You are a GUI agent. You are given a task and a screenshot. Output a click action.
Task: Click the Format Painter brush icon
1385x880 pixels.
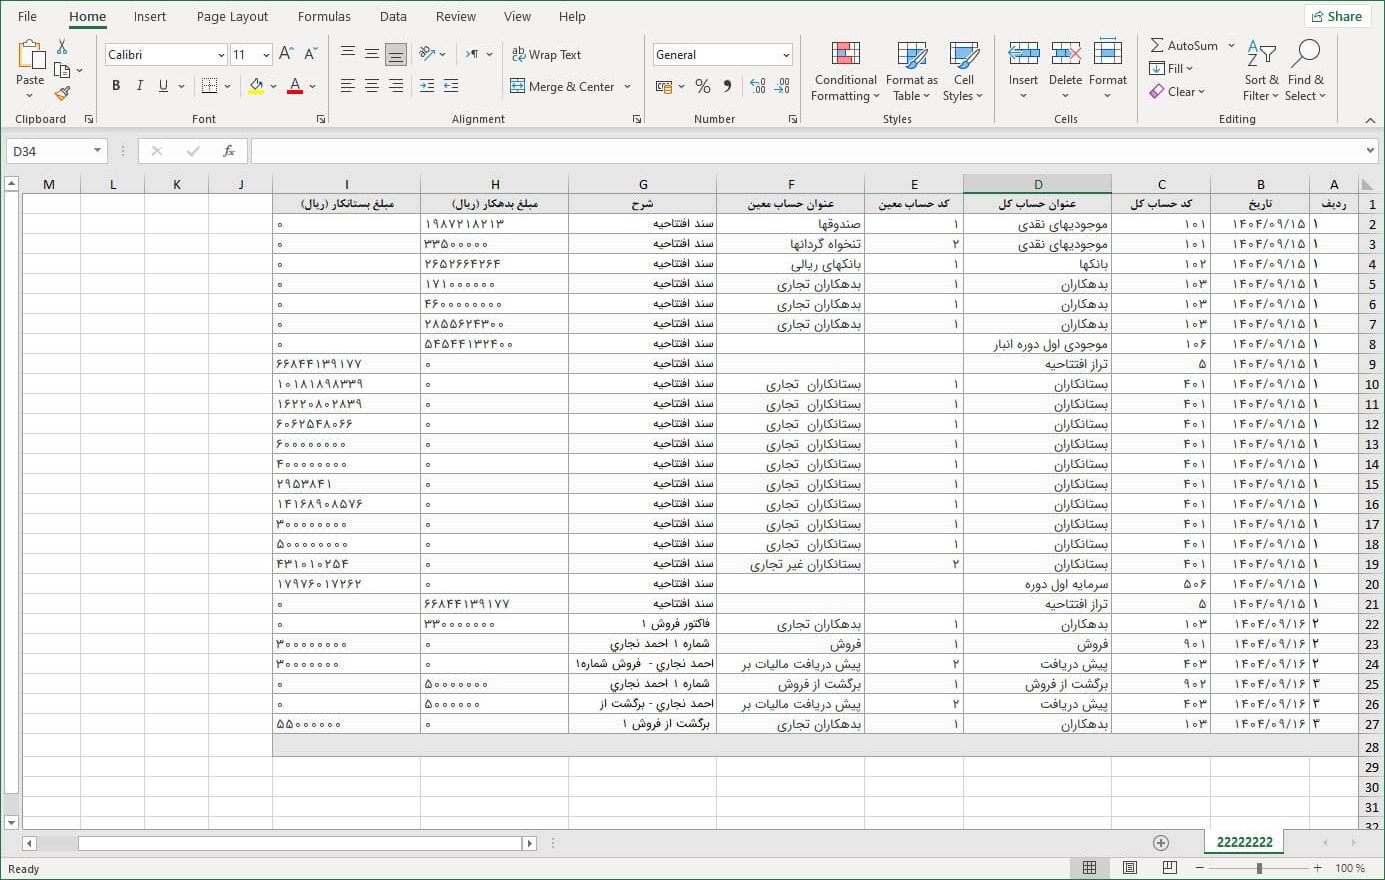[62, 93]
